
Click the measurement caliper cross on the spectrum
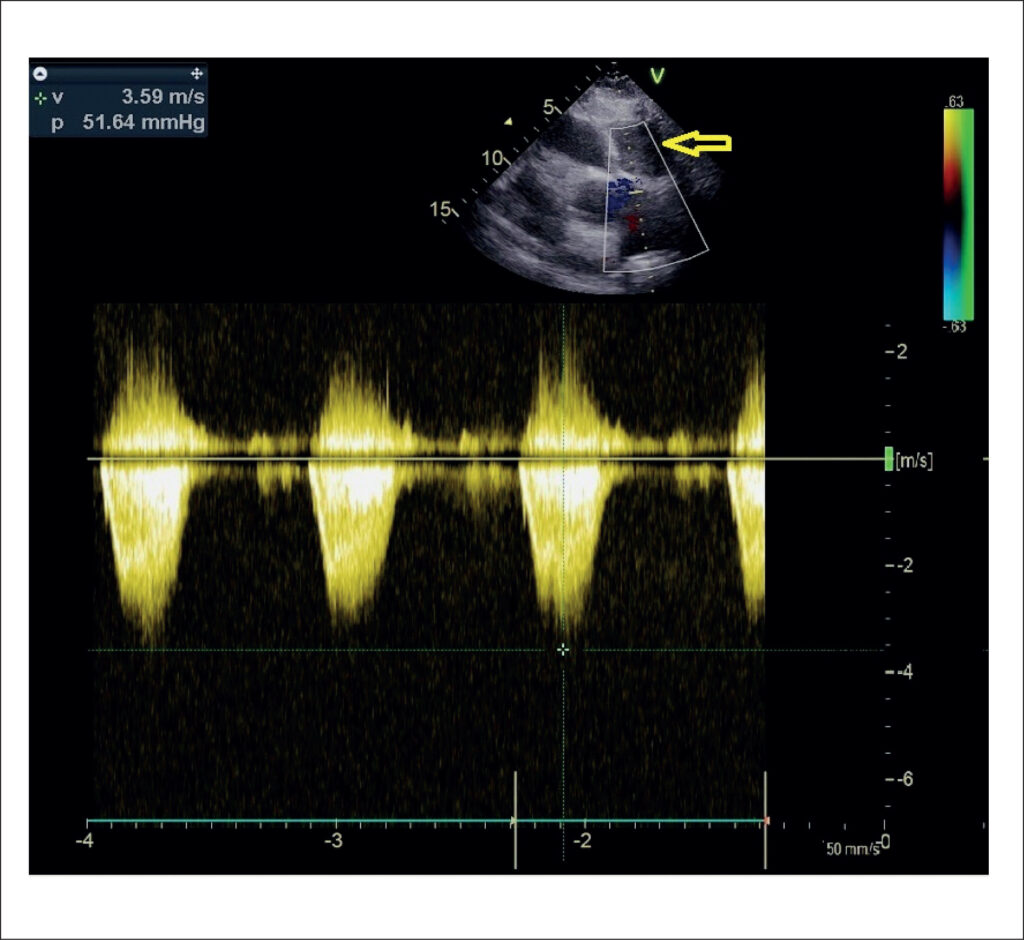(563, 650)
